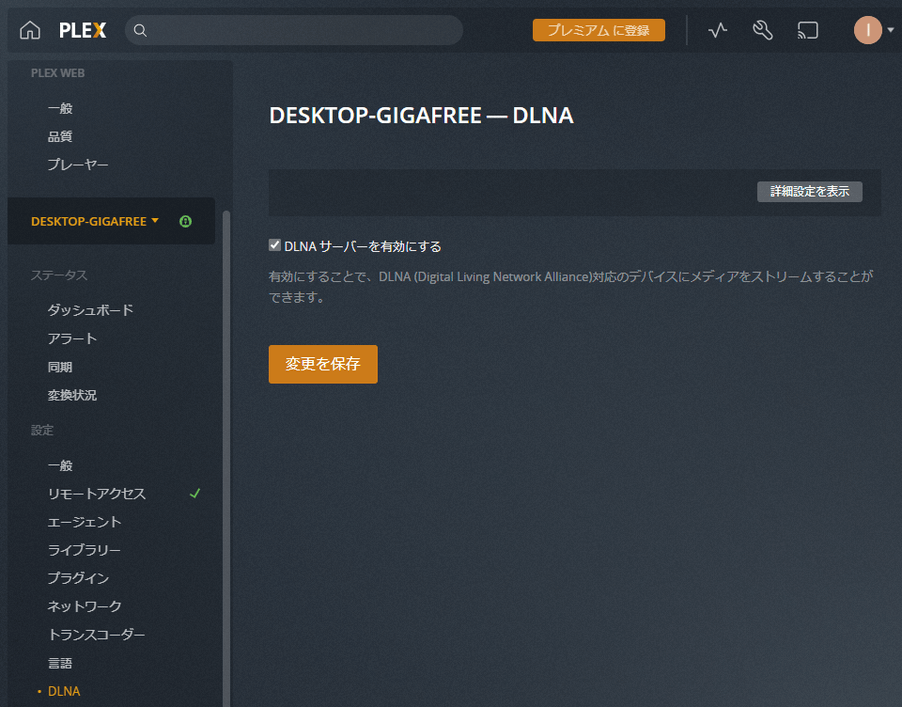Open the ダッシュボード status page
This screenshot has height=707, width=902.
[90, 310]
